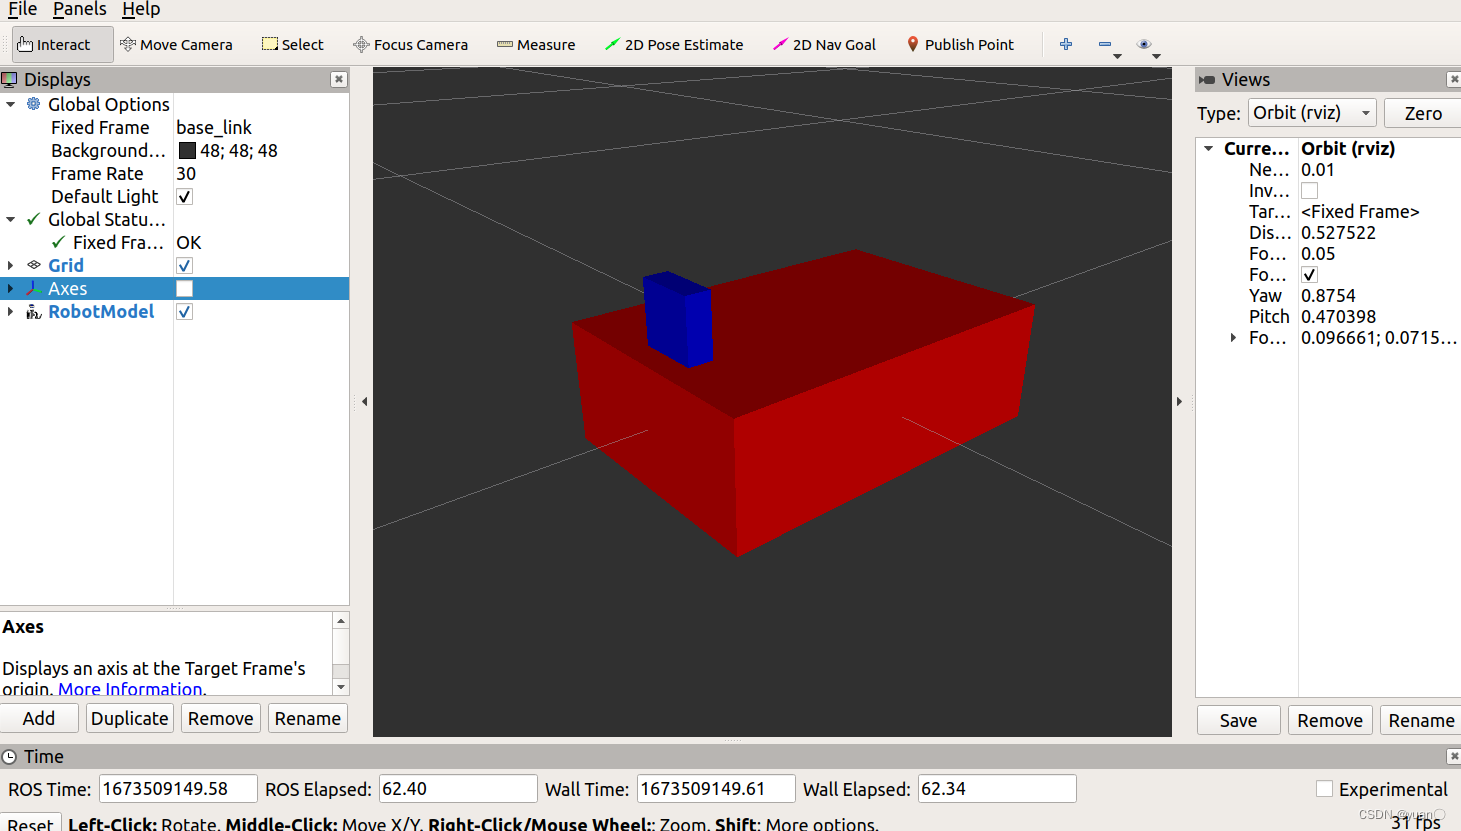Collapse the Global Options tree node
This screenshot has height=831, width=1461.
click(11, 104)
